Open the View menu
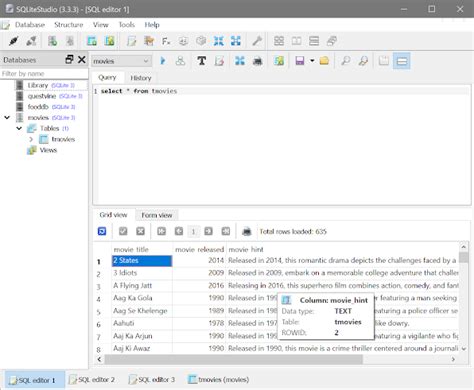The image size is (474, 390). click(x=100, y=25)
